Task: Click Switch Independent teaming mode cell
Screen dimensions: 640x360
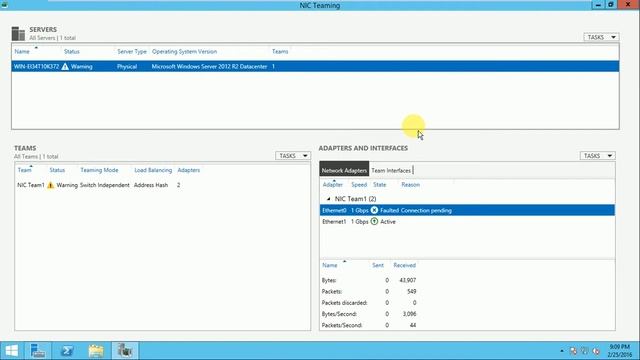Action: [104, 185]
